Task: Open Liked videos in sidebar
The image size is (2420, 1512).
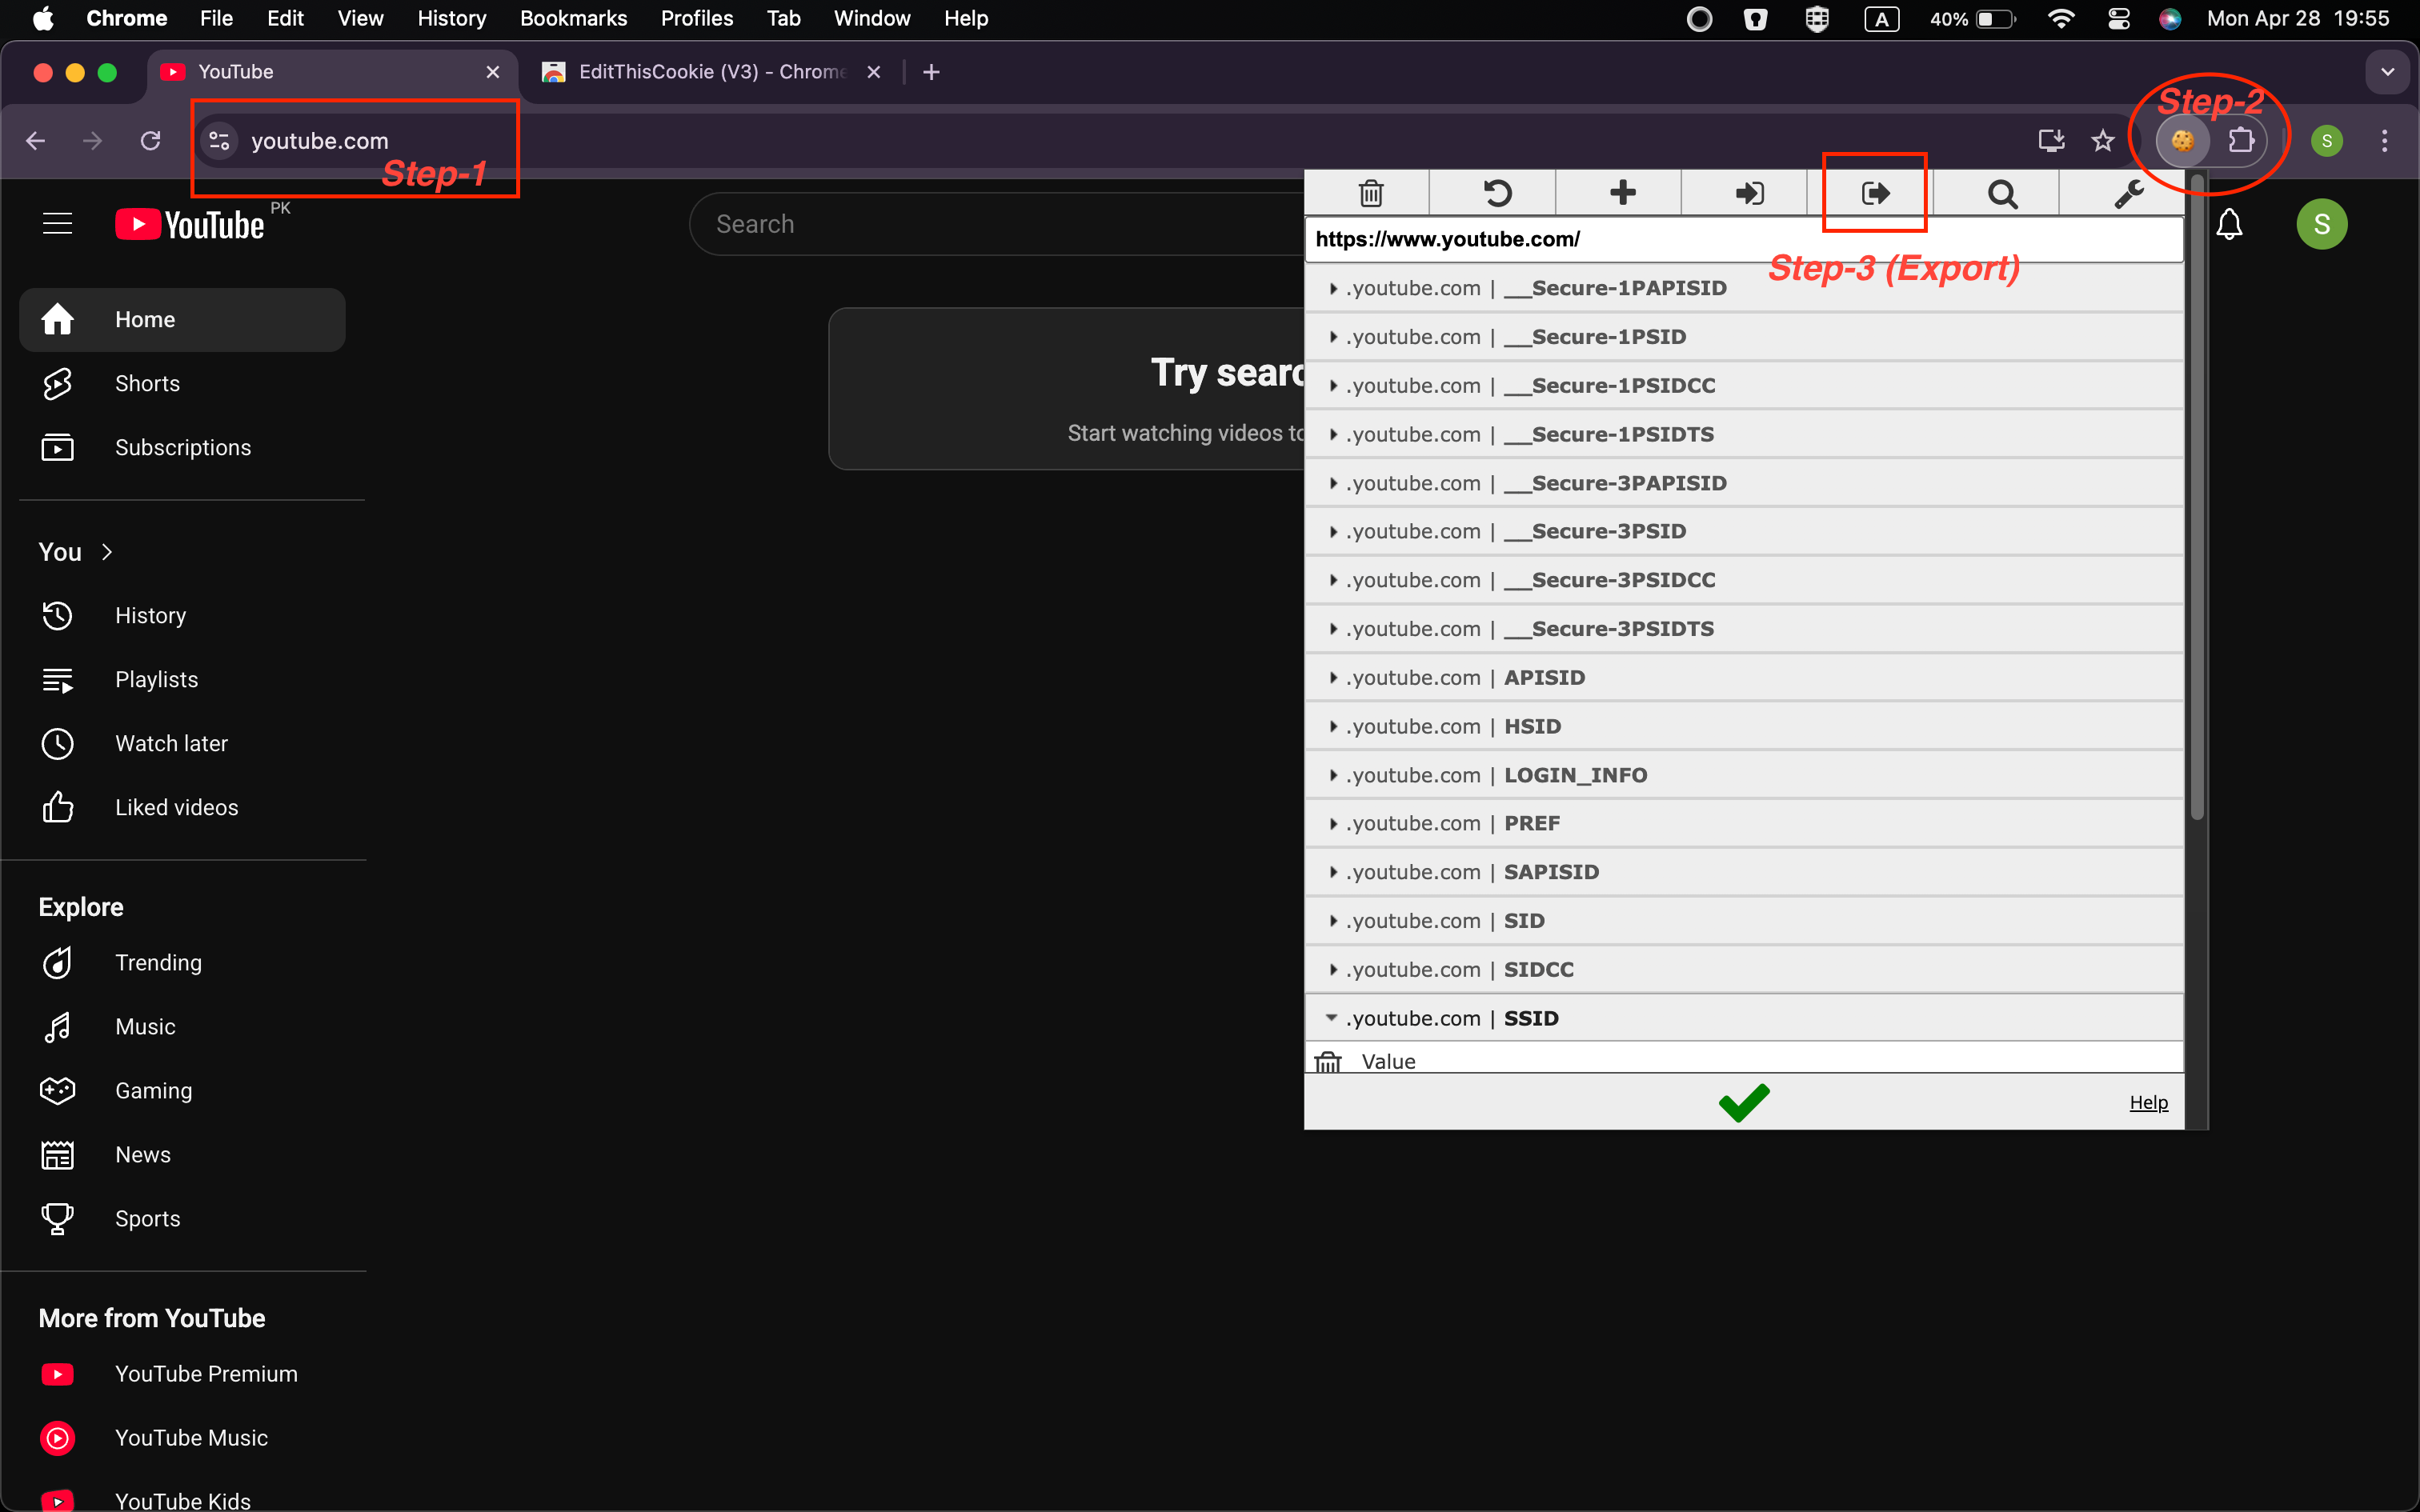Action: pyautogui.click(x=182, y=808)
